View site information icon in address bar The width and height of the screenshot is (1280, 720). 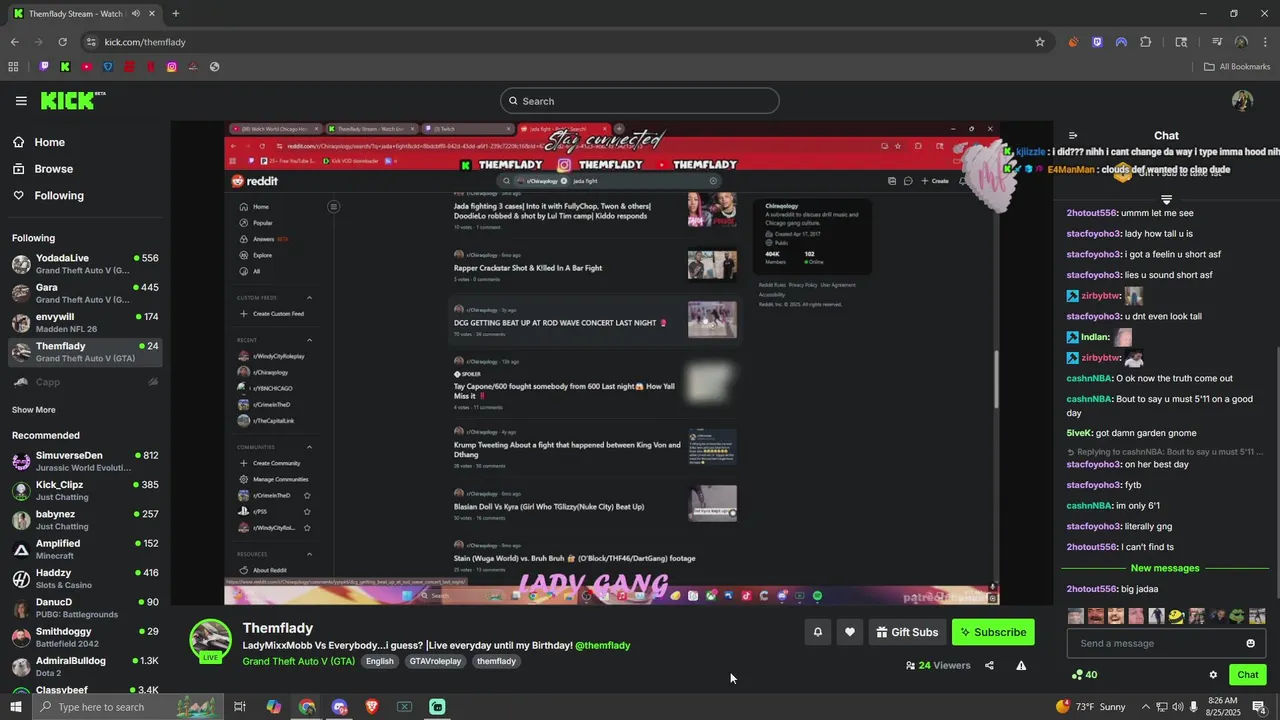(91, 42)
